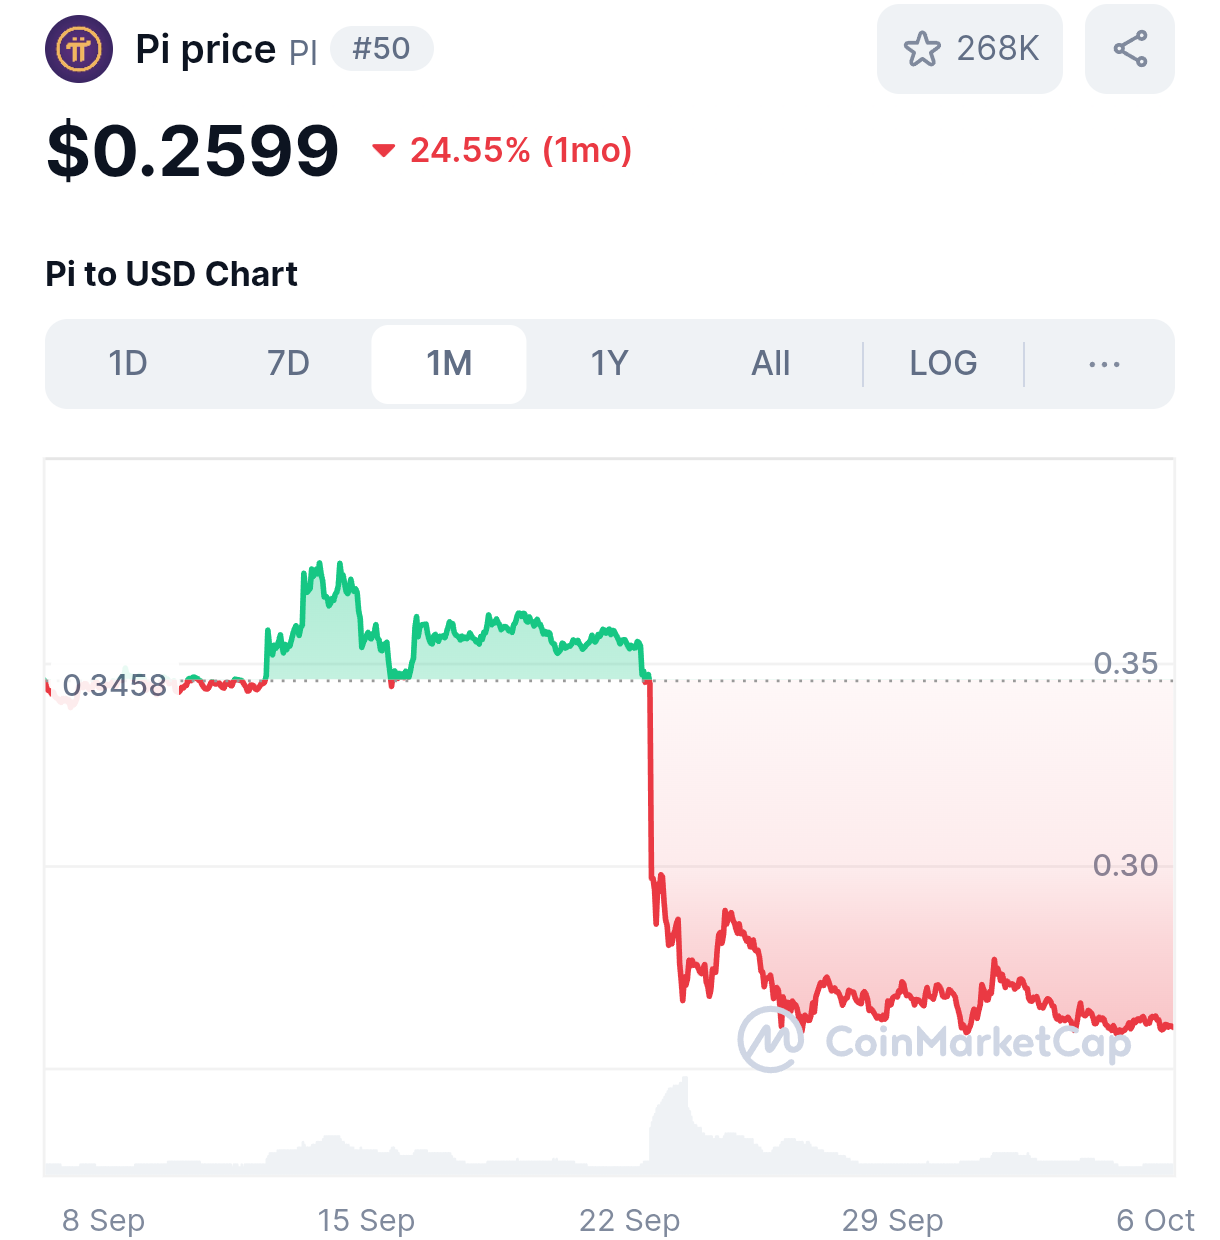
Task: Switch chart to 7D range
Action: 288,364
